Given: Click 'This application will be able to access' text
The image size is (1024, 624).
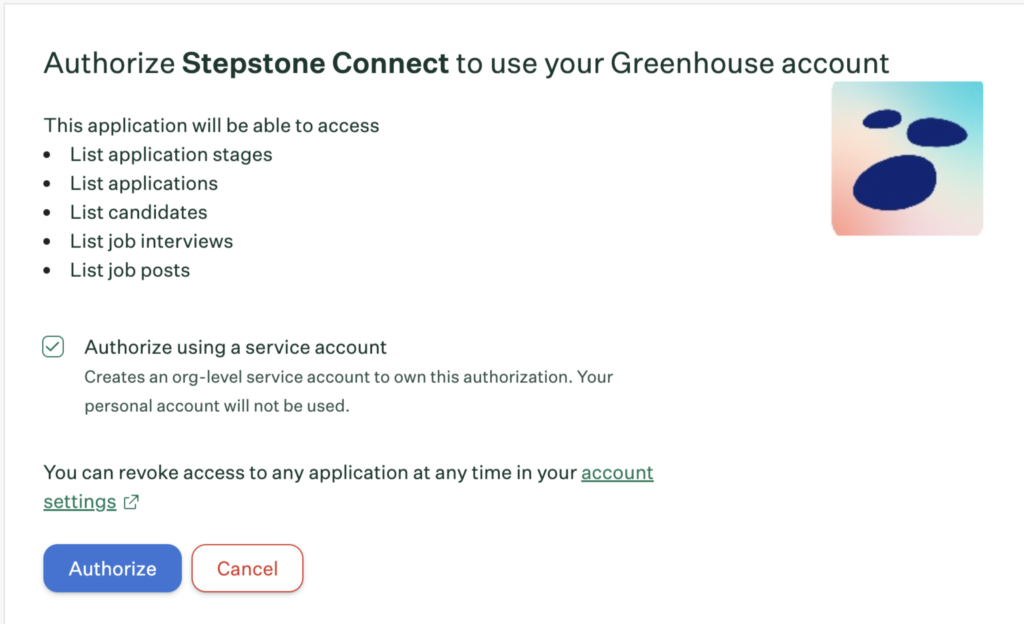Looking at the screenshot, I should (212, 125).
